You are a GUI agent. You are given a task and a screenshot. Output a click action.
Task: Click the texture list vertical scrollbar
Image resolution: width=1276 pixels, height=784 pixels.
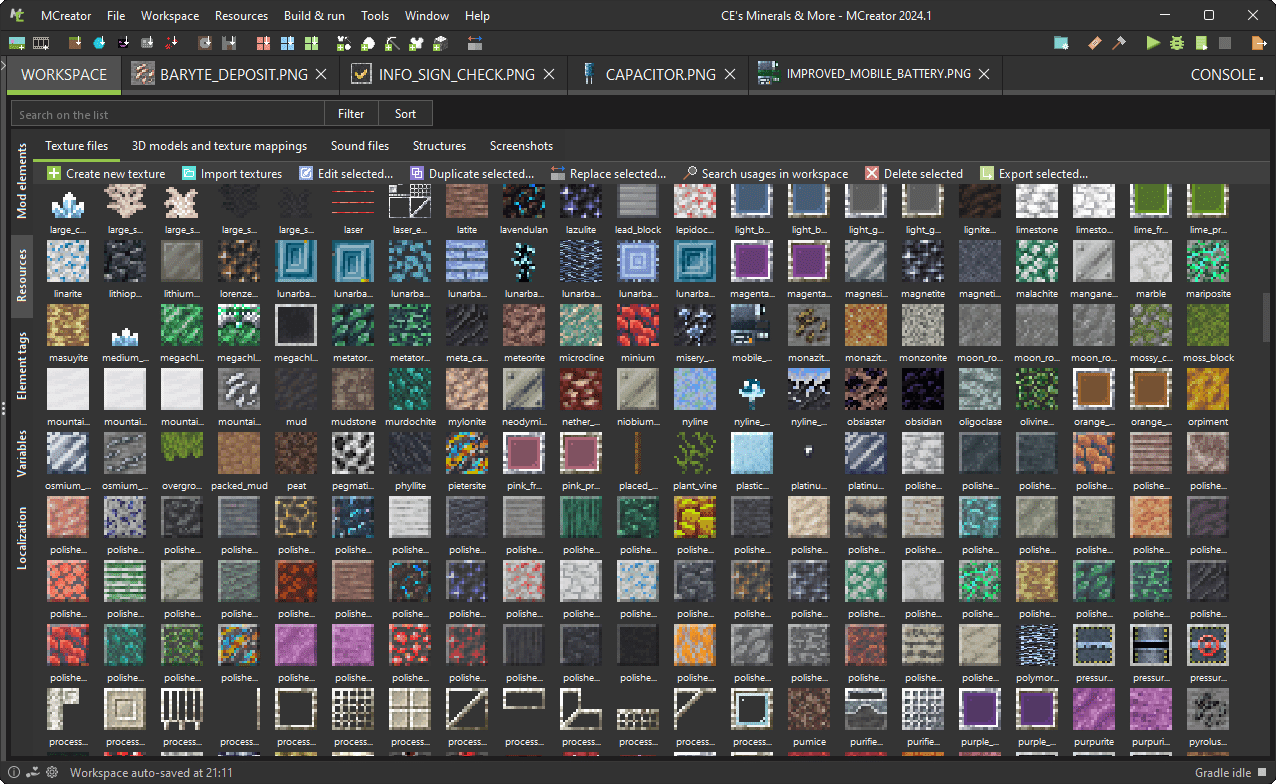click(x=1268, y=318)
